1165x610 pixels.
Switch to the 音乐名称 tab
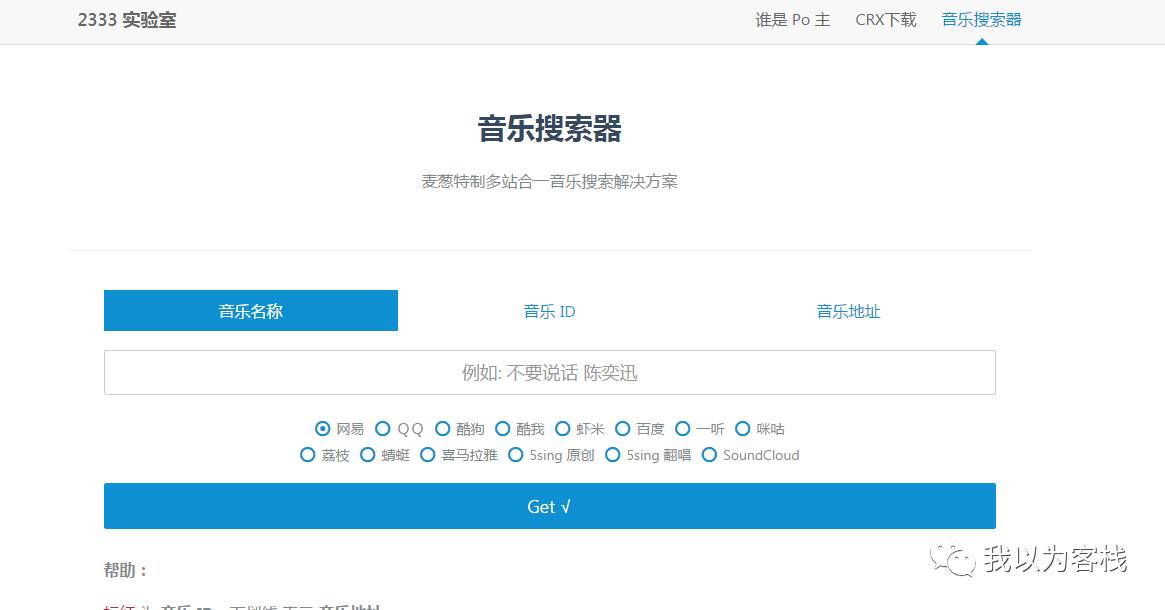point(251,311)
